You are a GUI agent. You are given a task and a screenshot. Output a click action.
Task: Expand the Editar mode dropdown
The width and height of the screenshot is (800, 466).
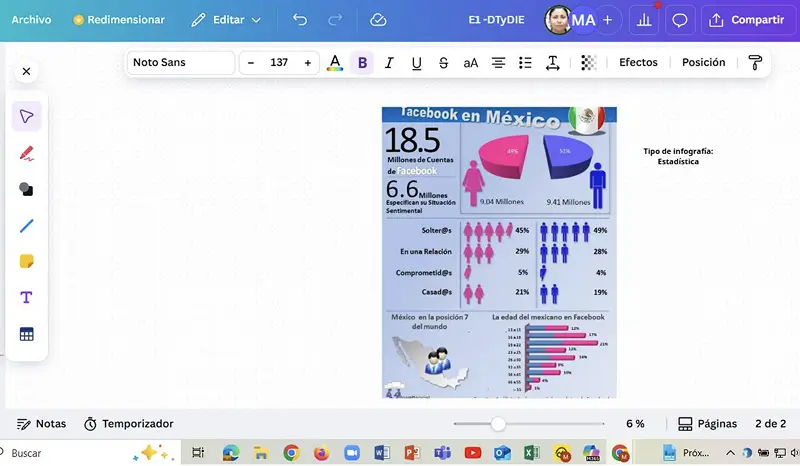pyautogui.click(x=226, y=19)
